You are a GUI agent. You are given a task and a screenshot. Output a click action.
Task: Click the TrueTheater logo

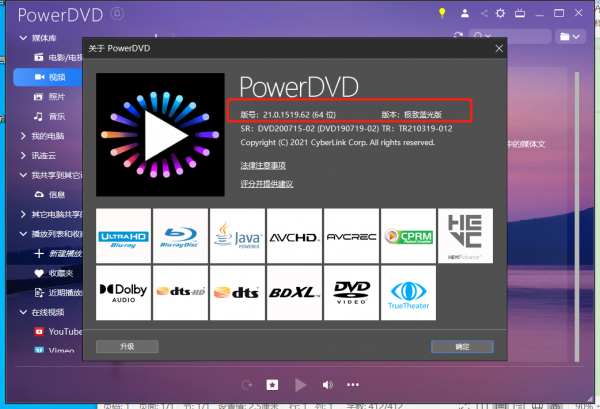pyautogui.click(x=408, y=293)
